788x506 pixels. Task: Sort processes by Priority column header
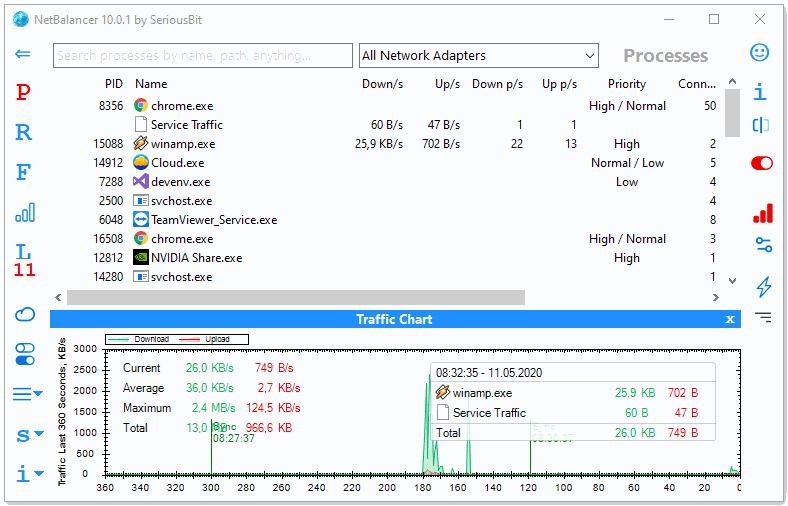[x=626, y=84]
